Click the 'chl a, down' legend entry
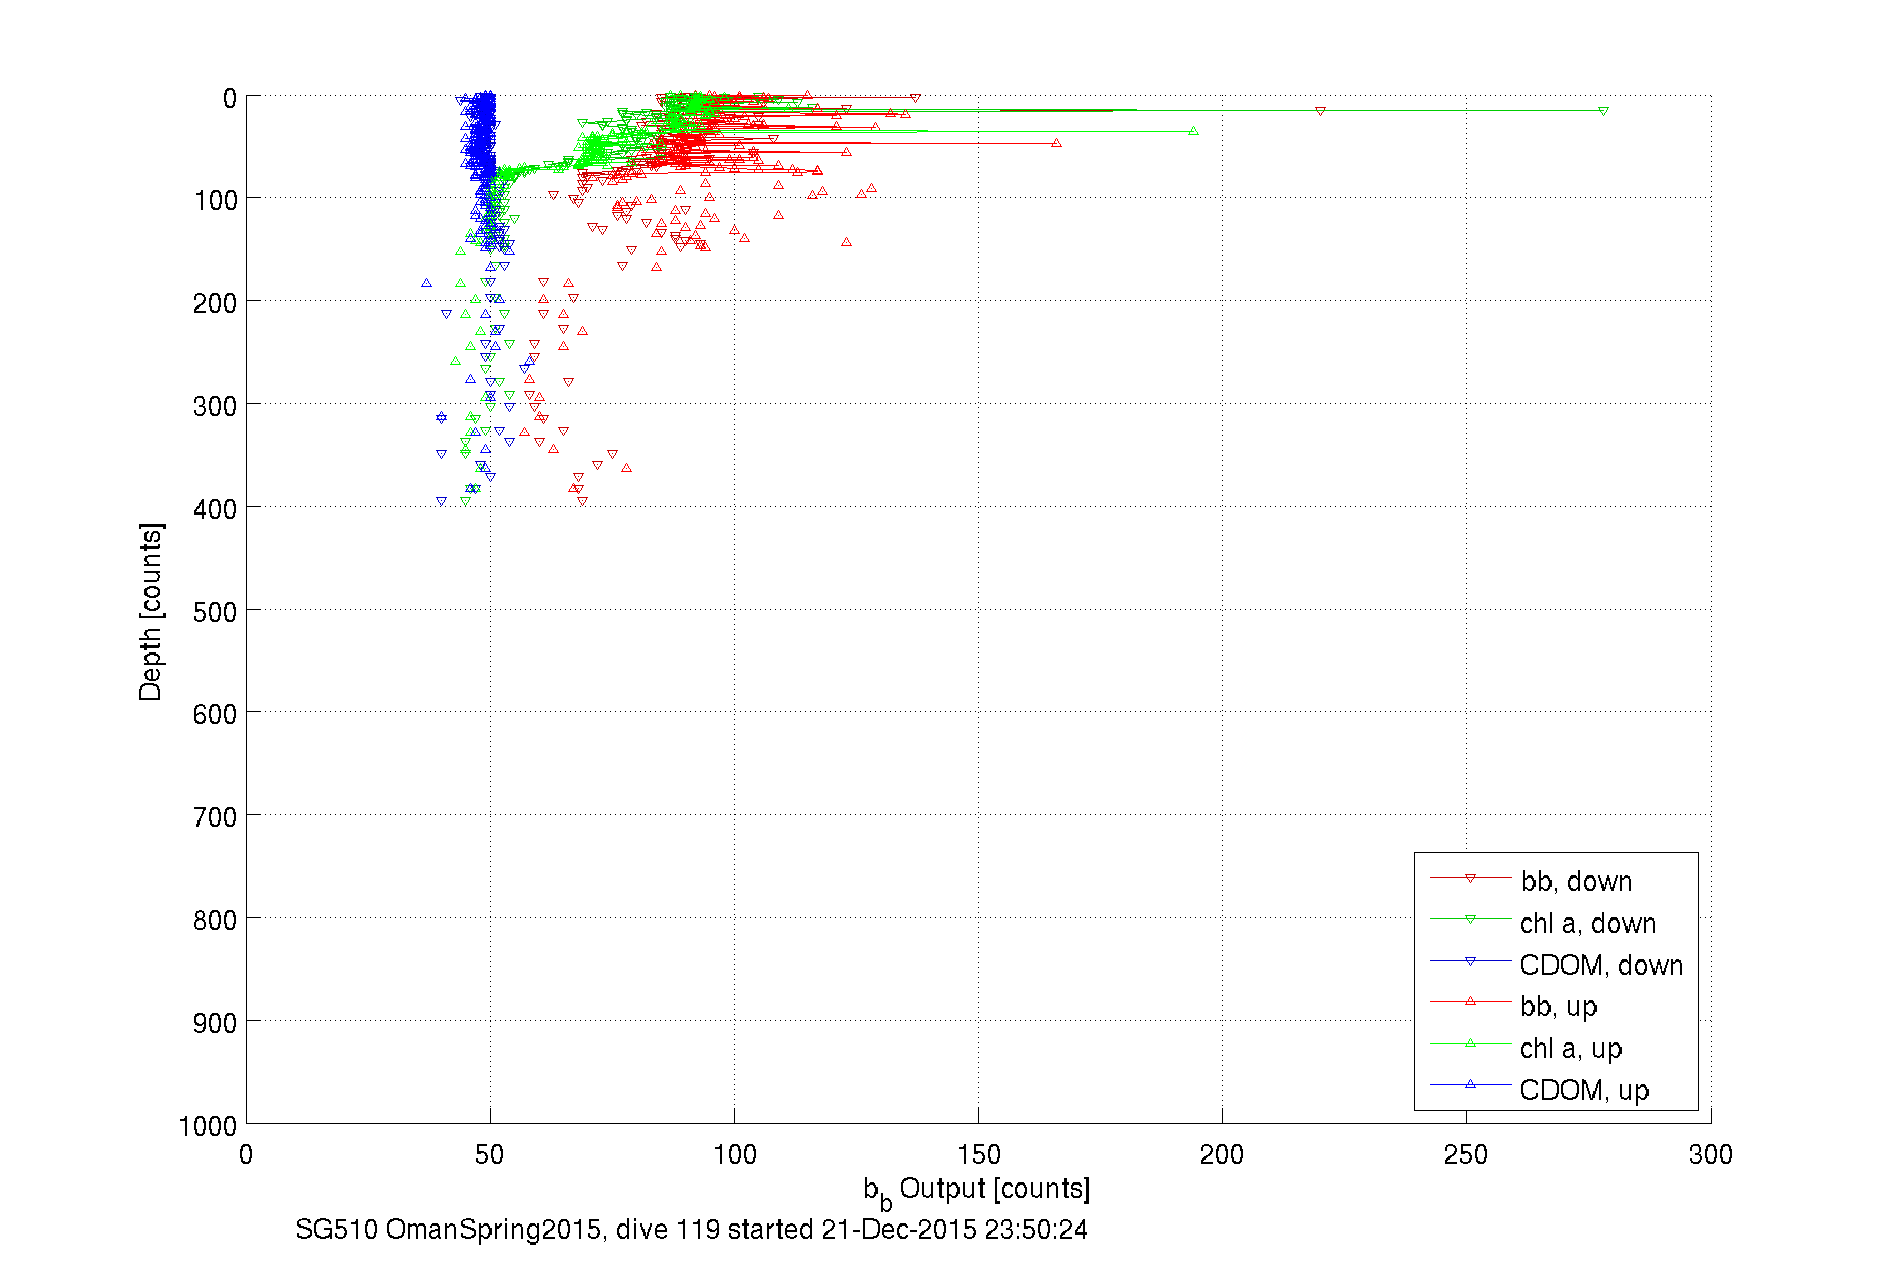 click(x=1588, y=923)
